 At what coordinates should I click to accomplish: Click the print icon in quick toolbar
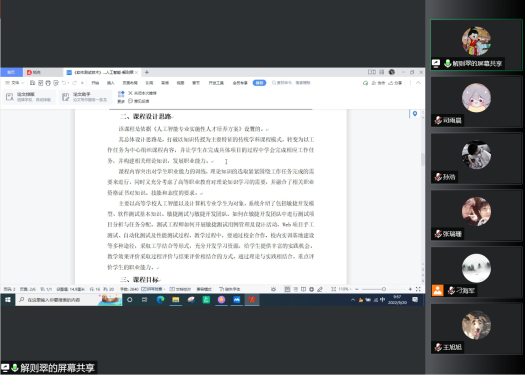point(48,83)
